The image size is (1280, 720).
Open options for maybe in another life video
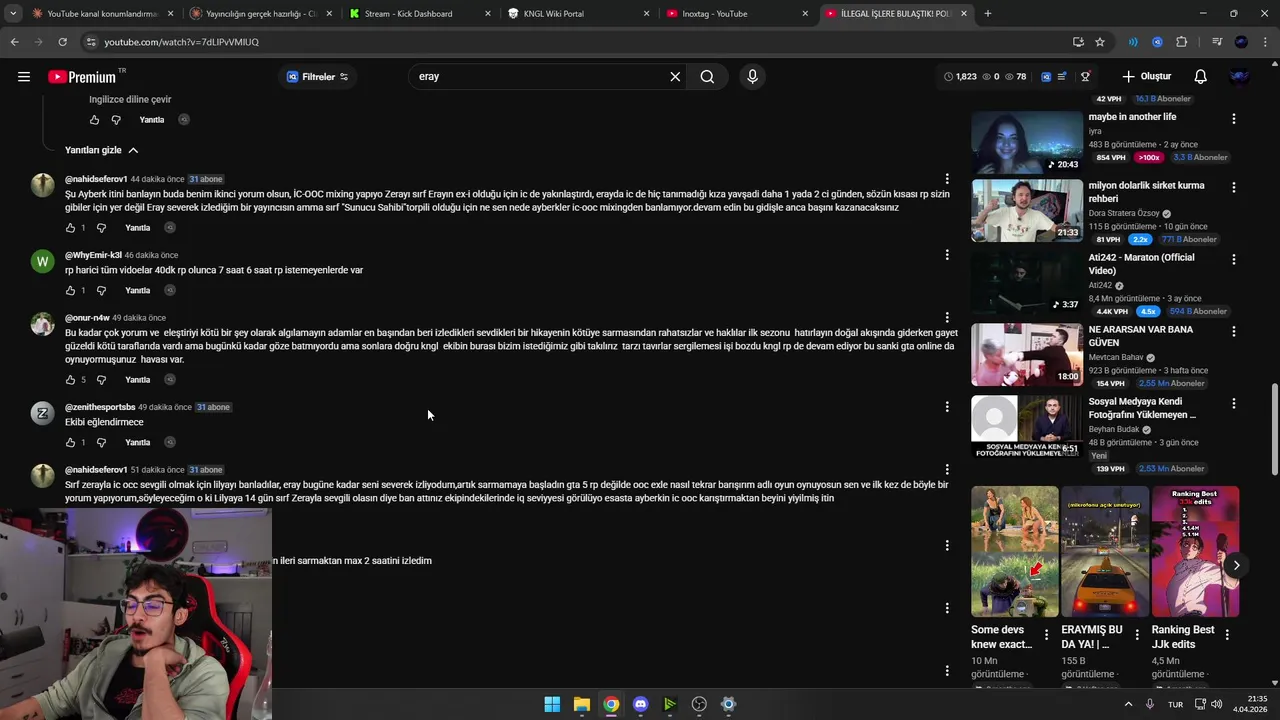(1233, 118)
